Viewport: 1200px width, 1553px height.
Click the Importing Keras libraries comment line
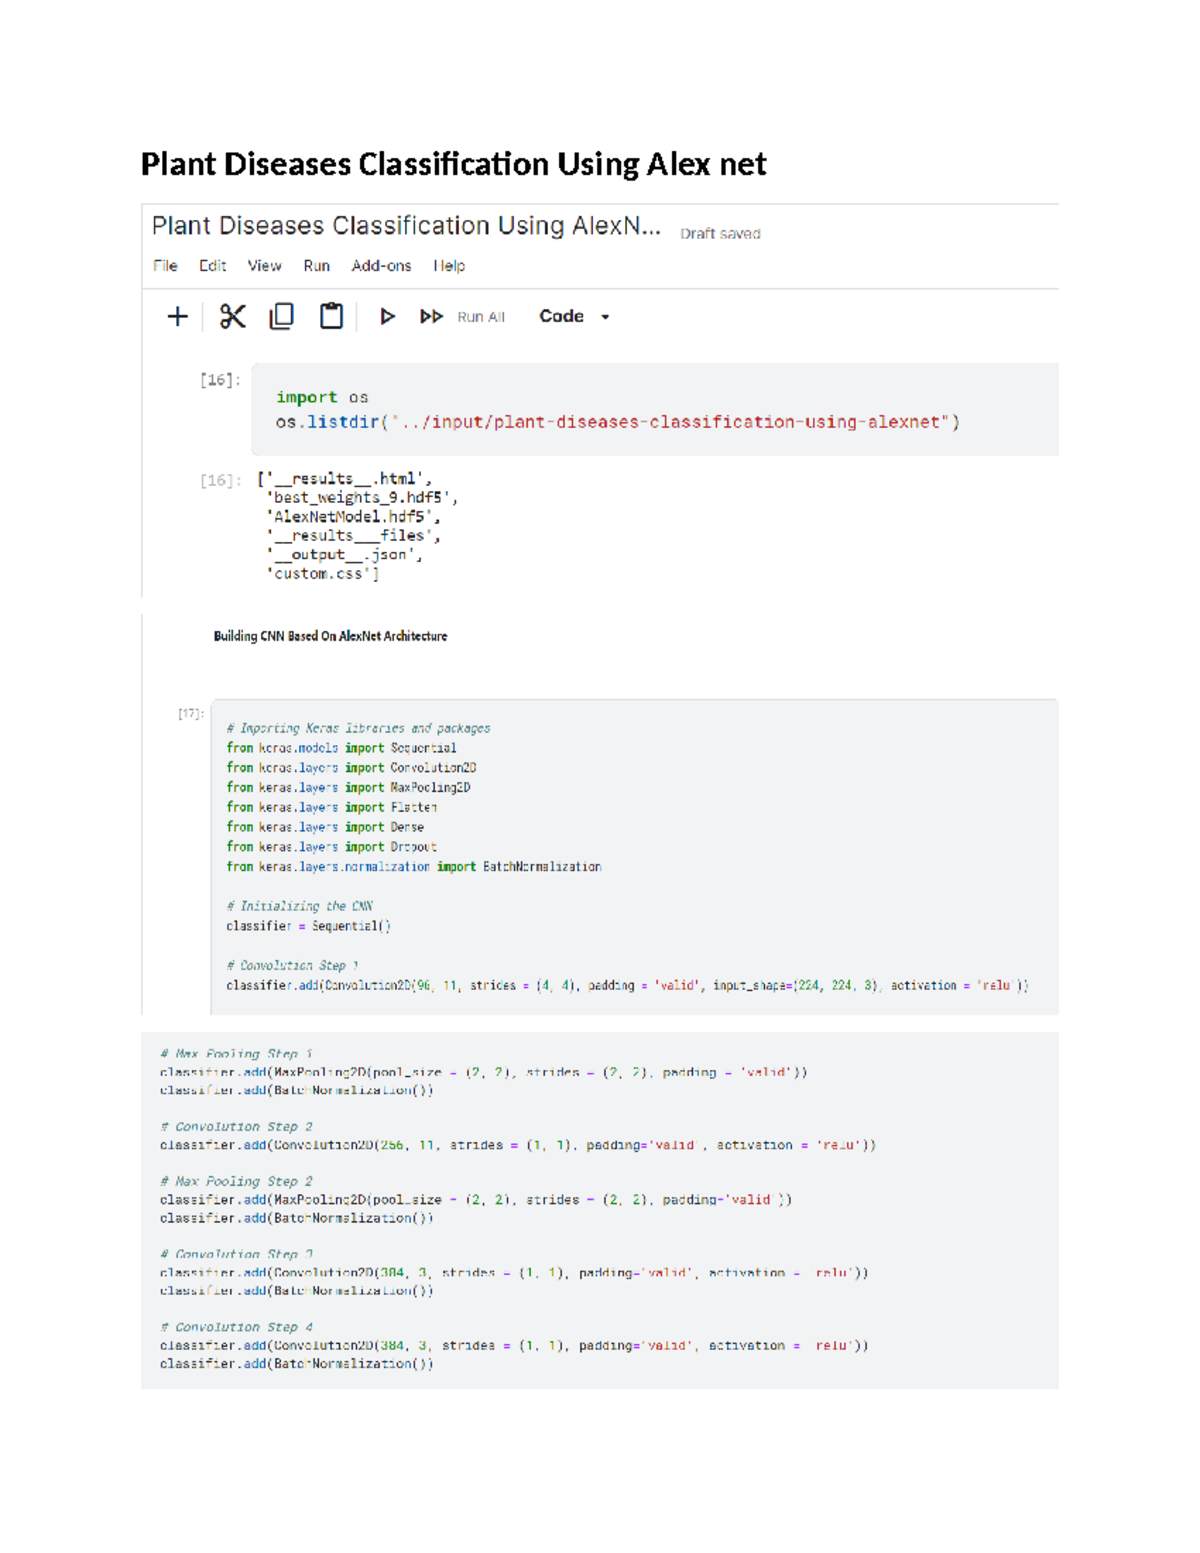358,729
